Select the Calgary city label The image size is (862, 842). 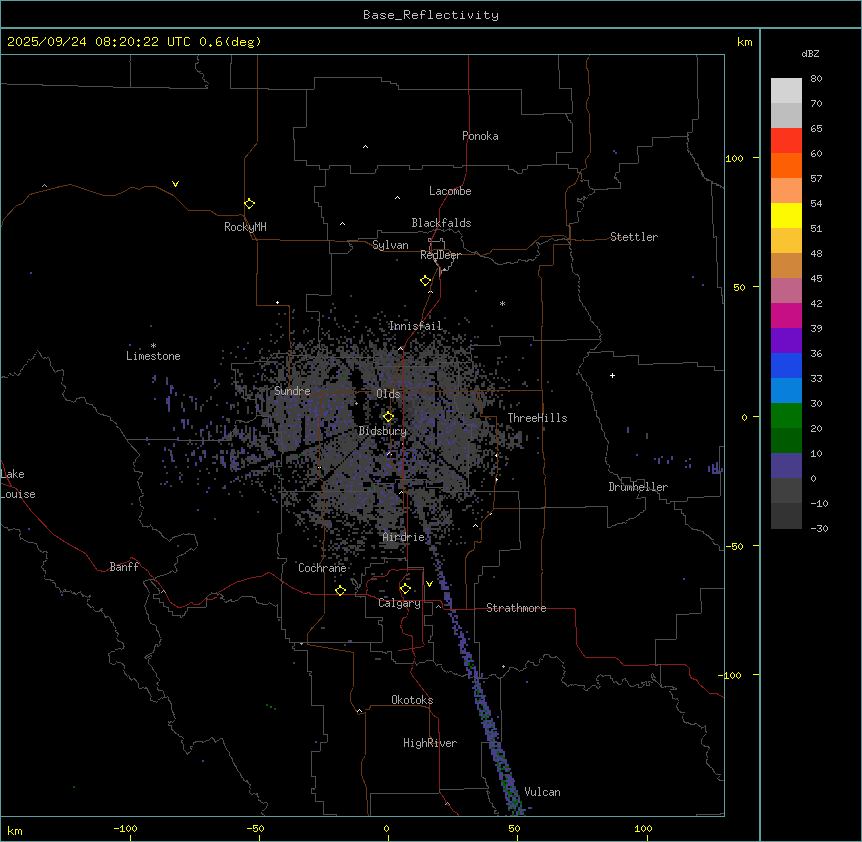click(x=399, y=604)
